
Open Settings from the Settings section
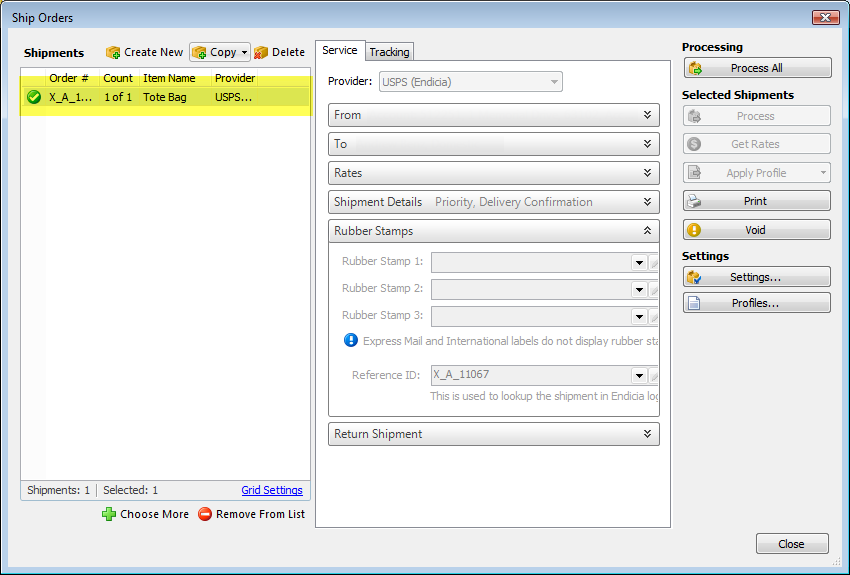[x=757, y=277]
